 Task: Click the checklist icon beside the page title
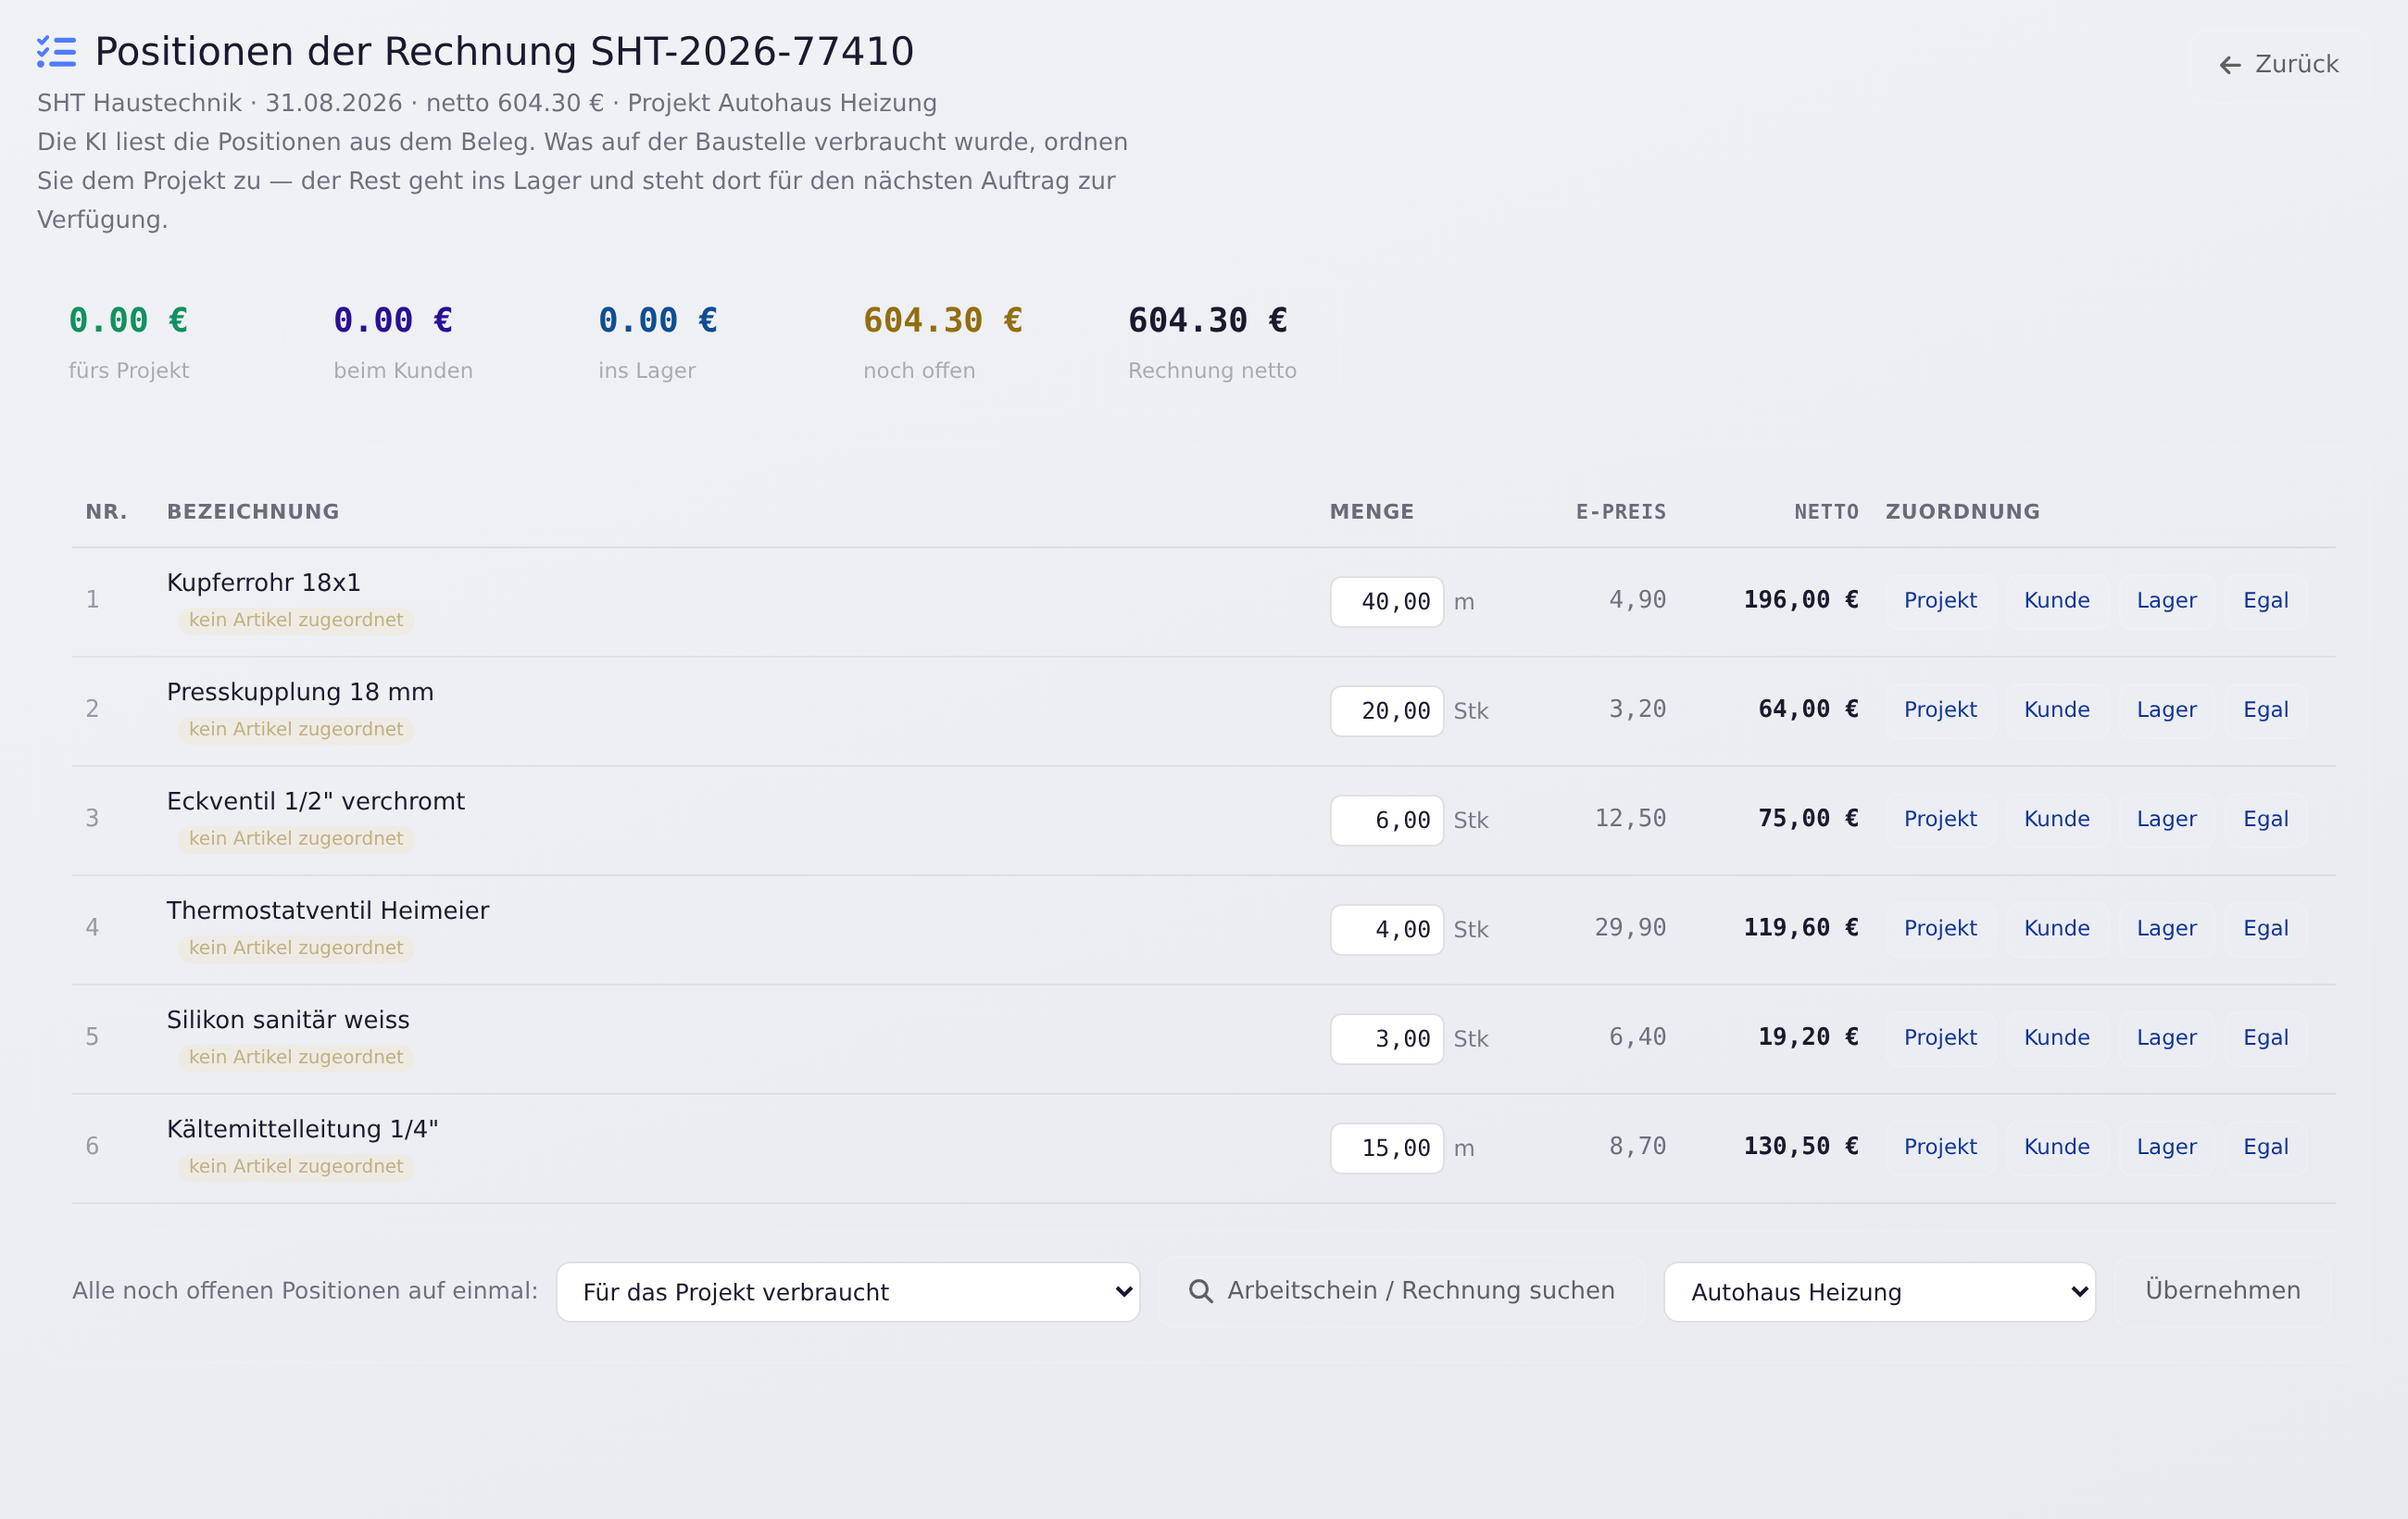coord(56,52)
